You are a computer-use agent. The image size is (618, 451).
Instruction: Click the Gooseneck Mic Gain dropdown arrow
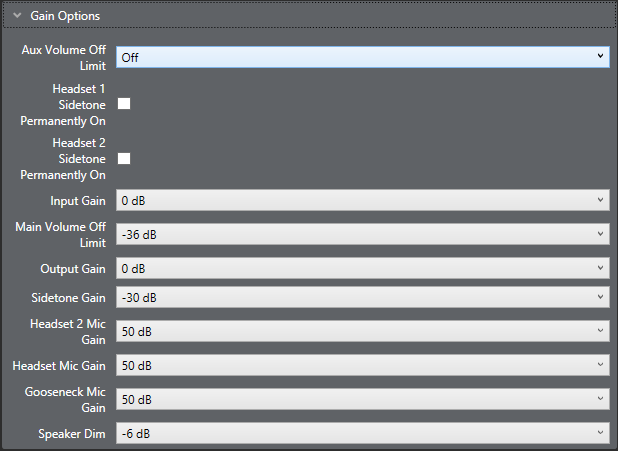coord(600,399)
